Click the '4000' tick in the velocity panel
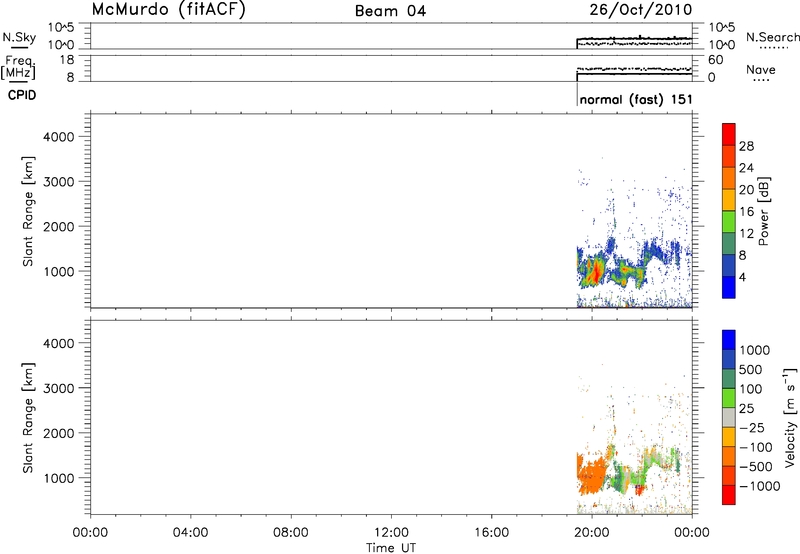 point(59,343)
